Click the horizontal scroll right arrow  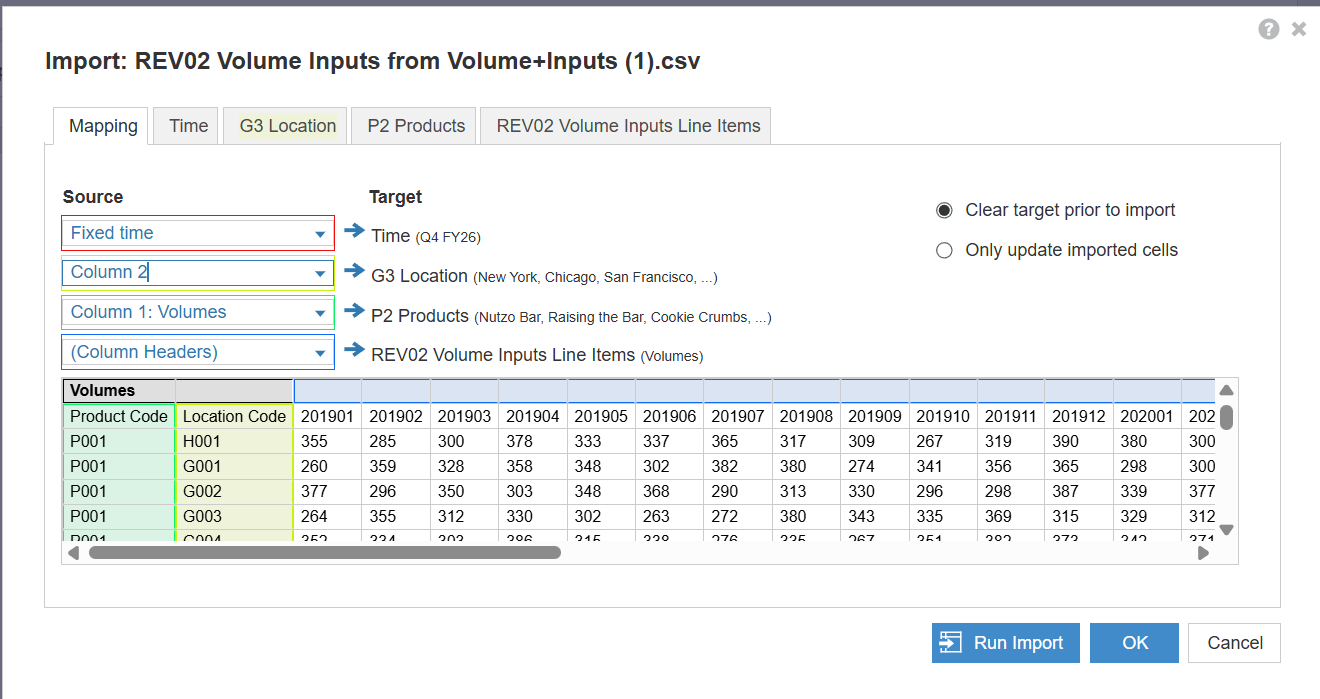(x=1203, y=552)
